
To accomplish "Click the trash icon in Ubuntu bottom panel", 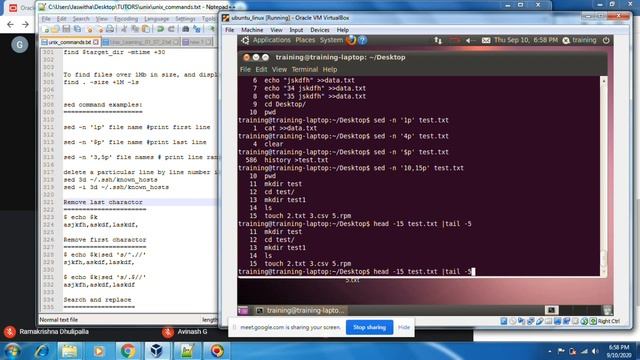I will [607, 310].
